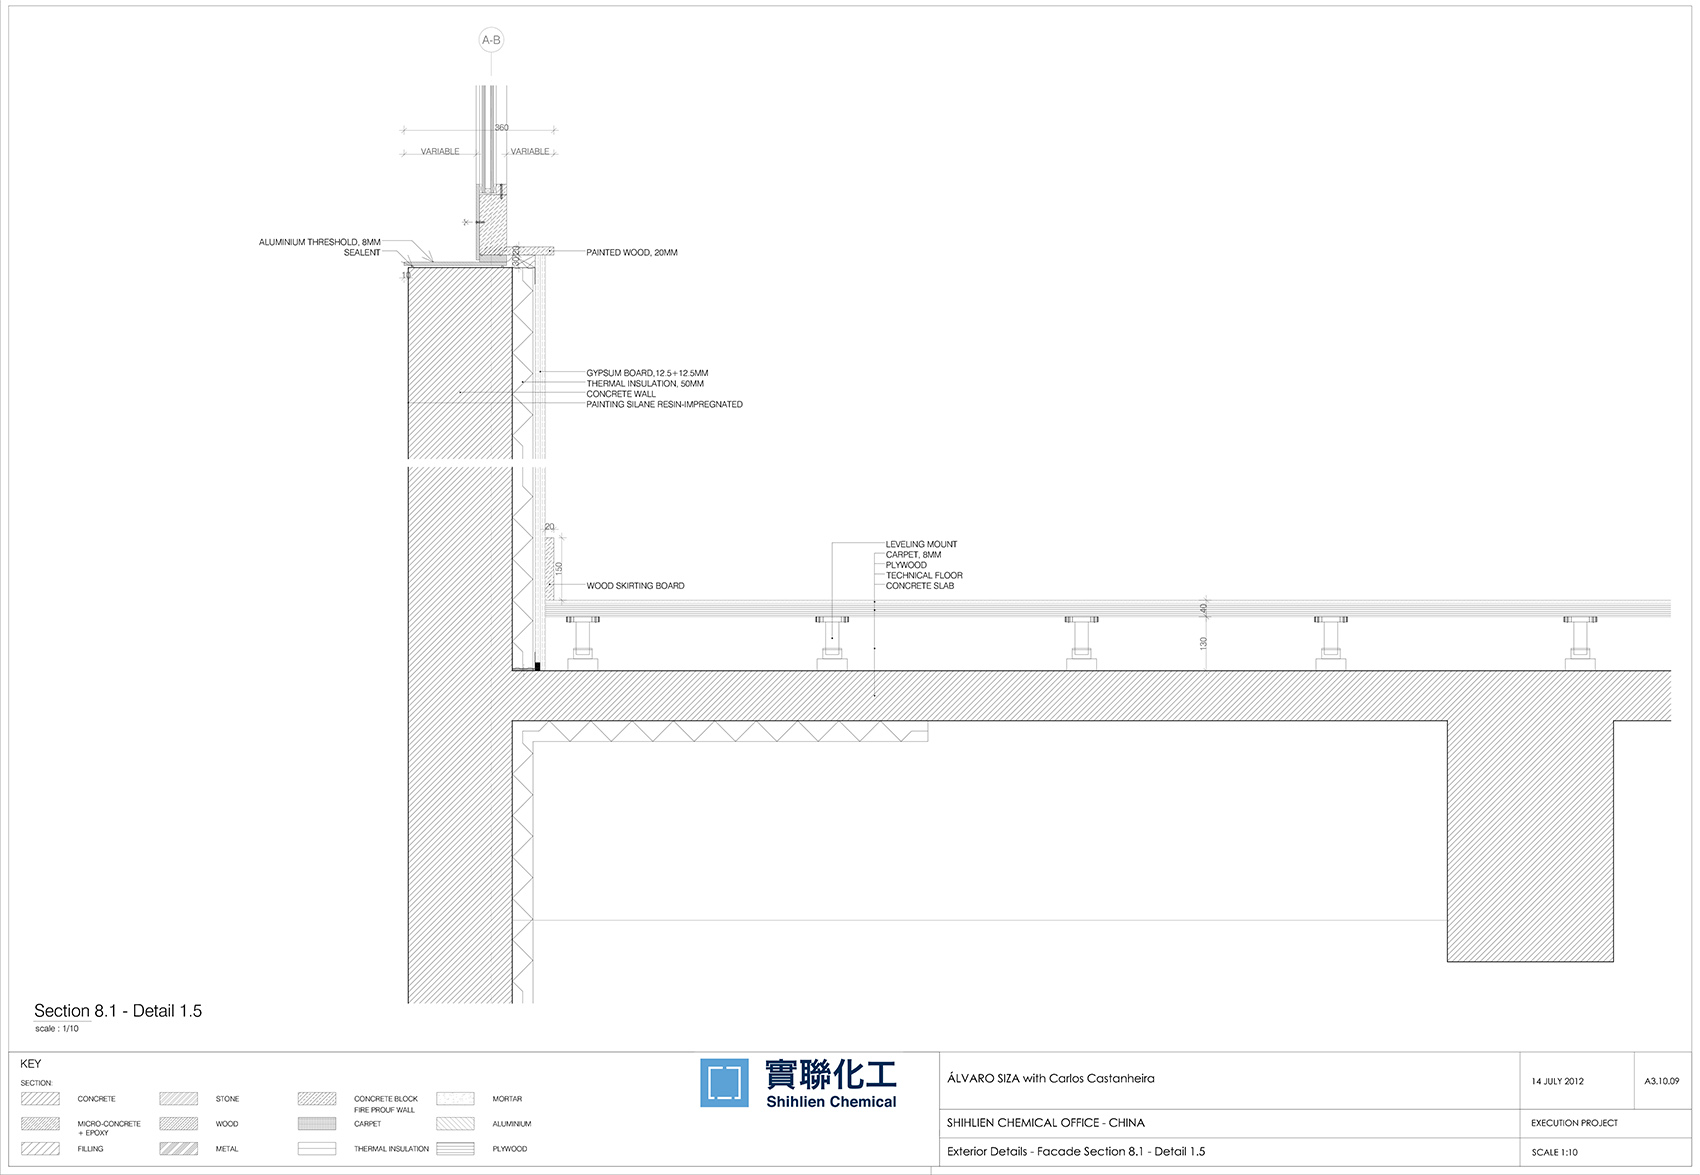This screenshot has width=1700, height=1175.
Task: Click 'PAINTING SILANE RESIN-IMPREGNATED' annotation
Action: pos(665,405)
